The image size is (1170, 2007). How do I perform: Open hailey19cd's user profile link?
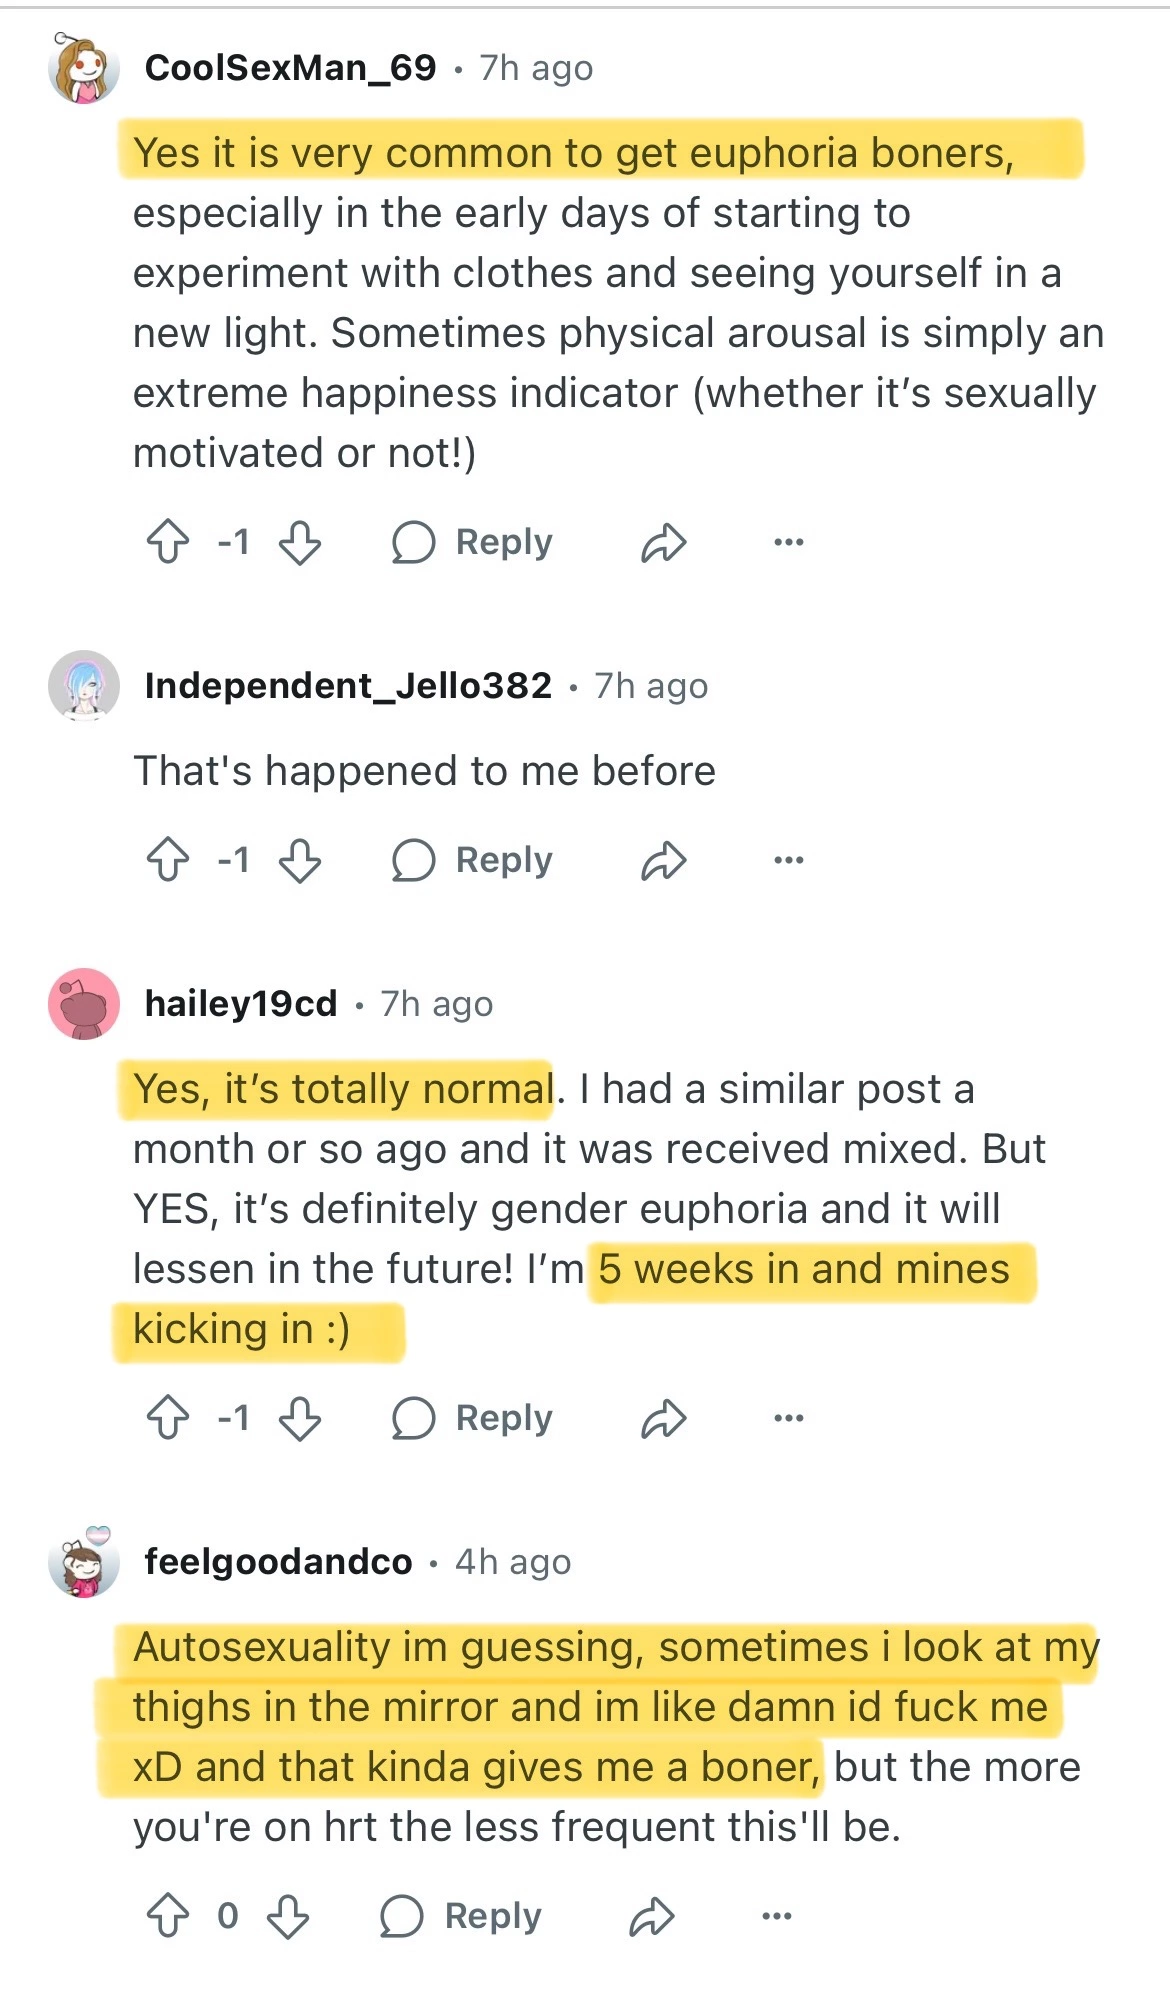click(x=241, y=1003)
